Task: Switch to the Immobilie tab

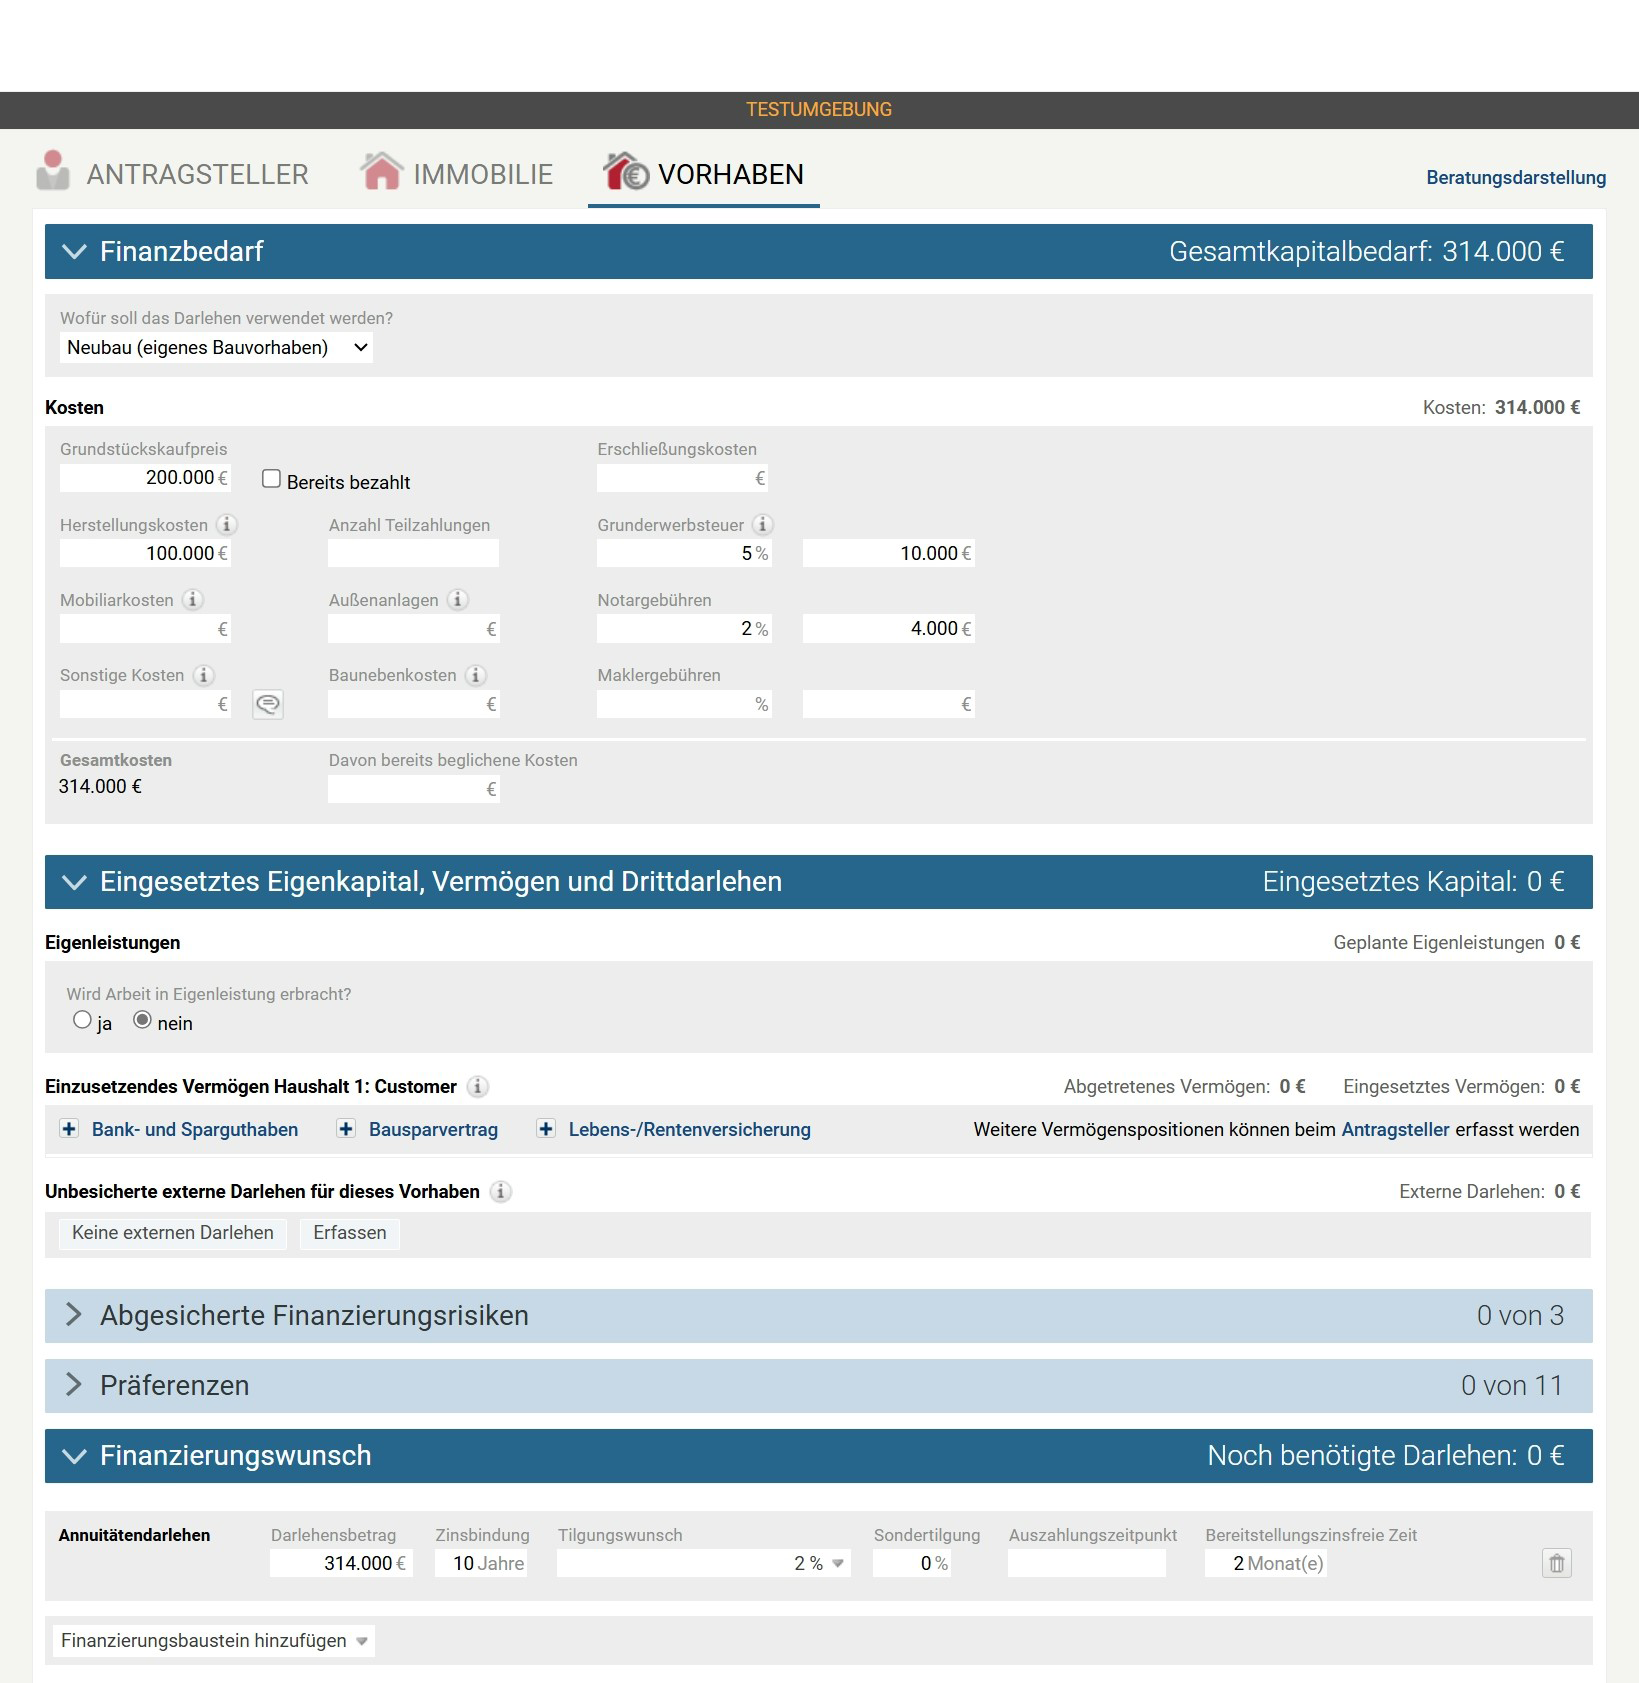Action: tap(457, 174)
